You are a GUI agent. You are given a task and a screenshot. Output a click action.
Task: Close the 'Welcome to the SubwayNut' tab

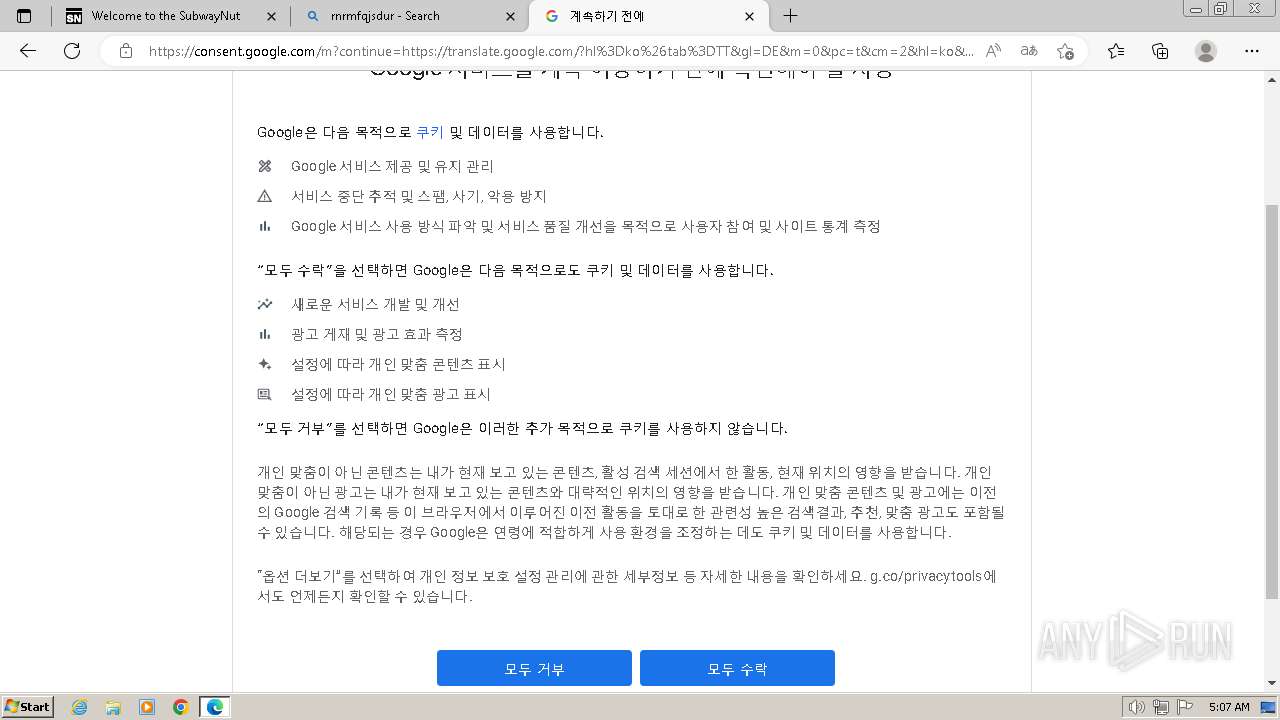click(271, 16)
